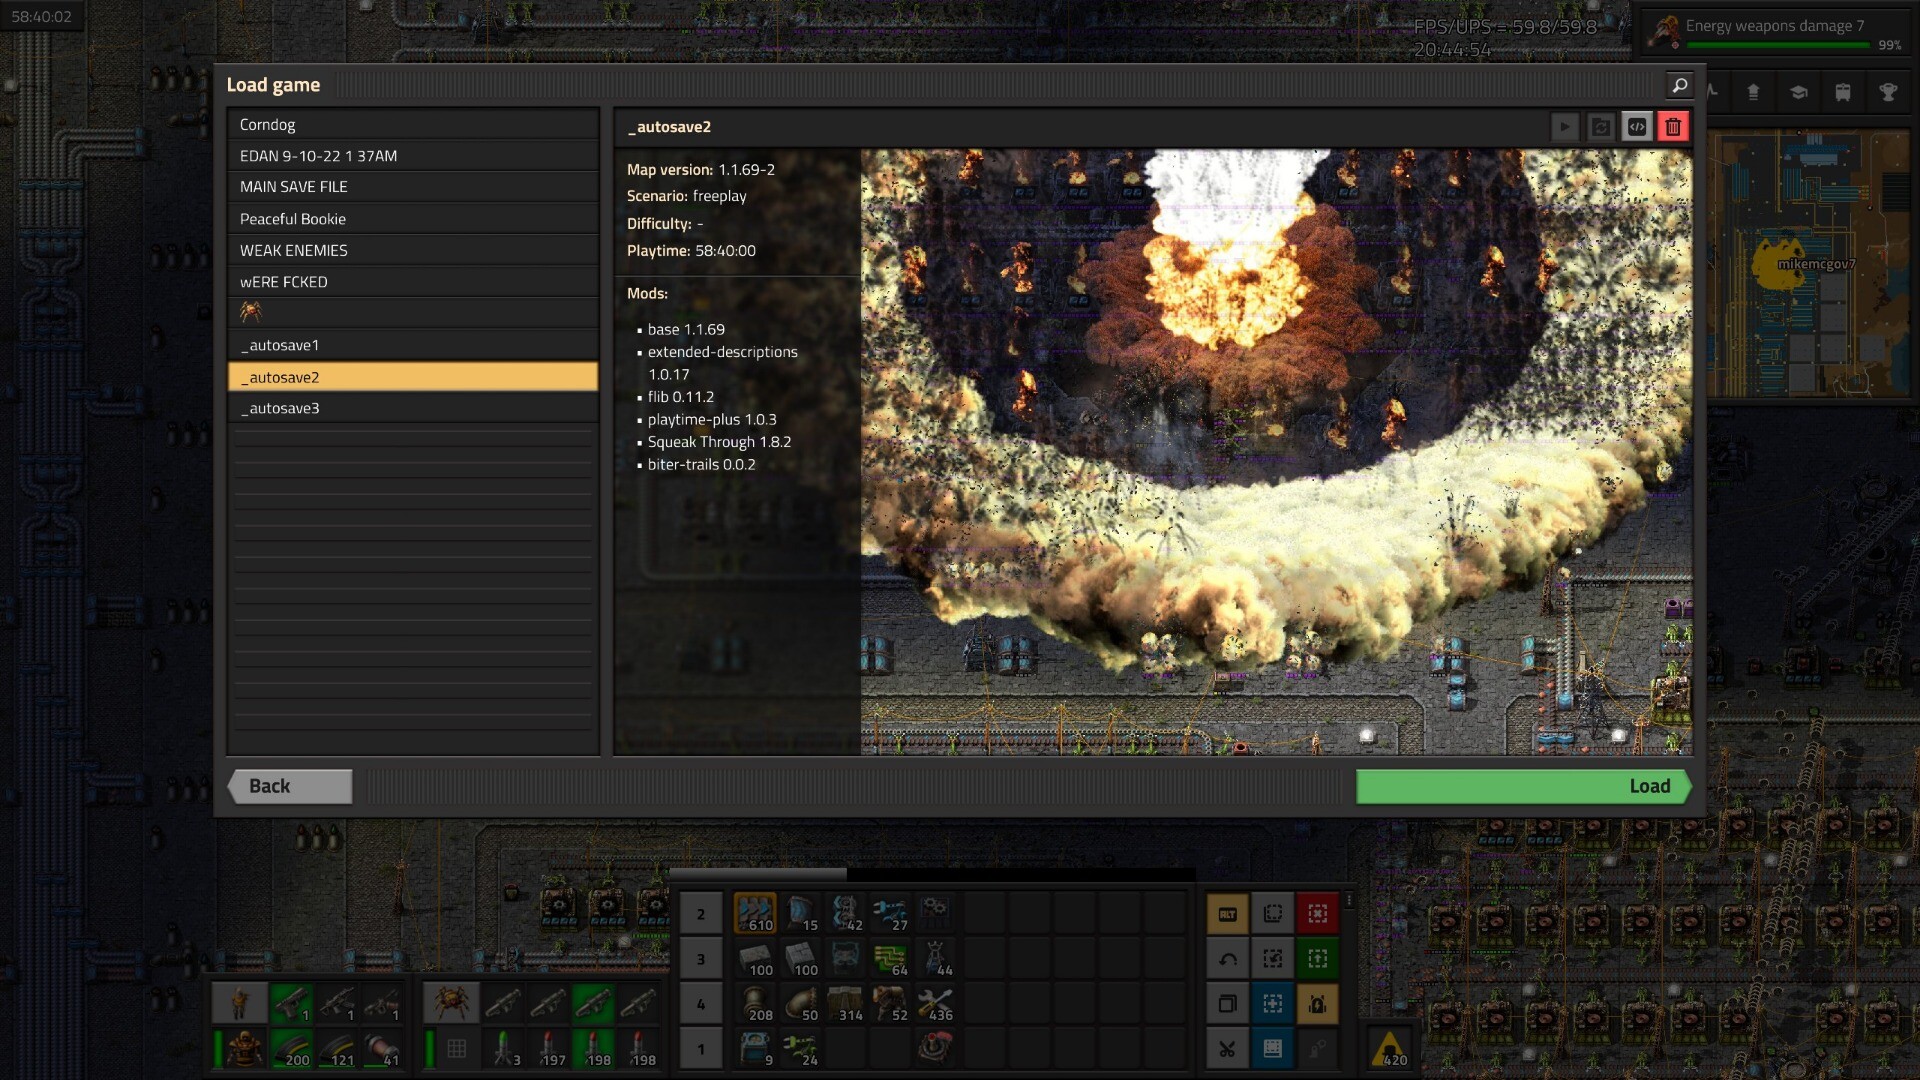
Task: Open the trains overview icon
Action: coord(1843,93)
